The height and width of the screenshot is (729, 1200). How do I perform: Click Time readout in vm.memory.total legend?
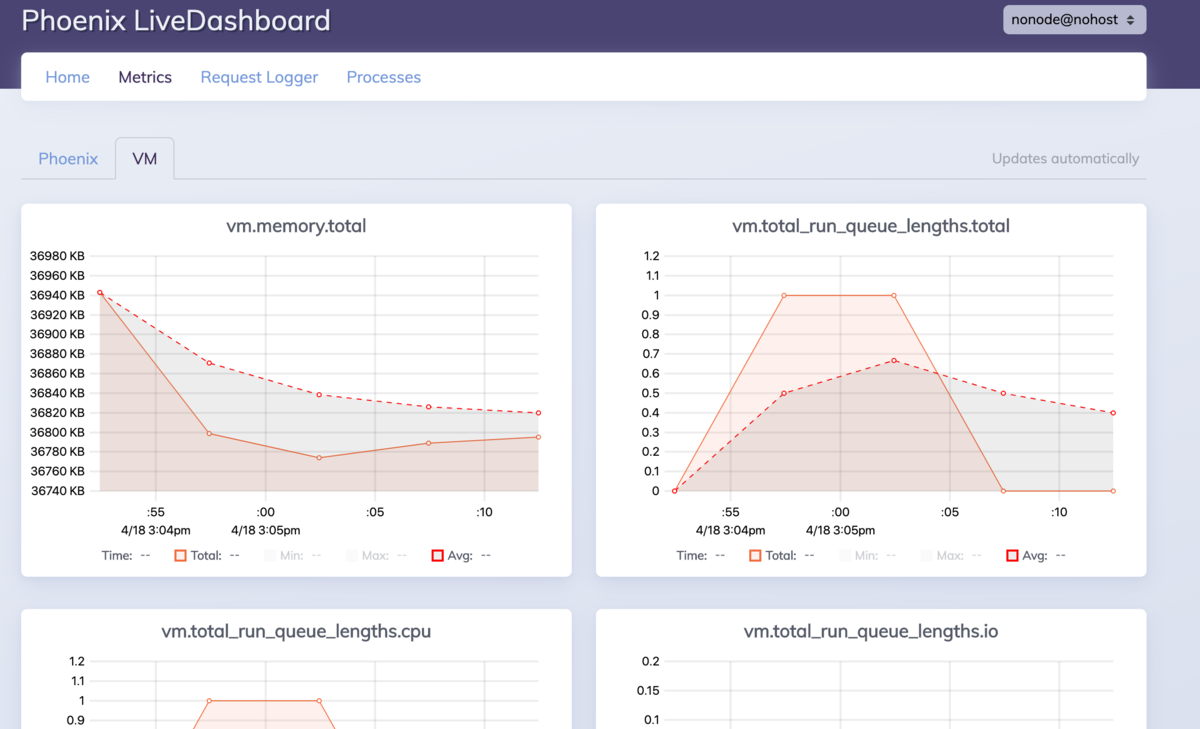tap(126, 555)
